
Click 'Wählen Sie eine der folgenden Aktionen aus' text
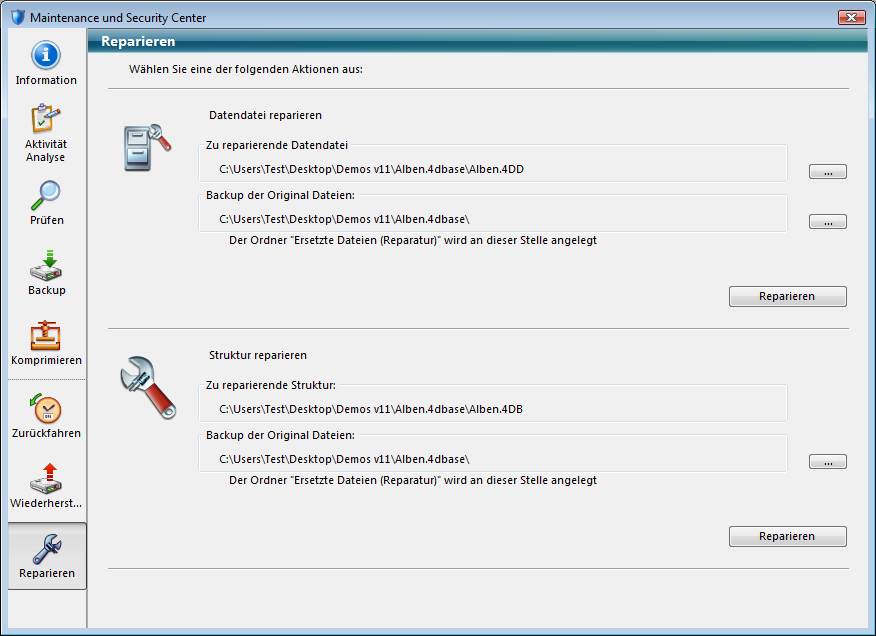pyautogui.click(x=246, y=69)
